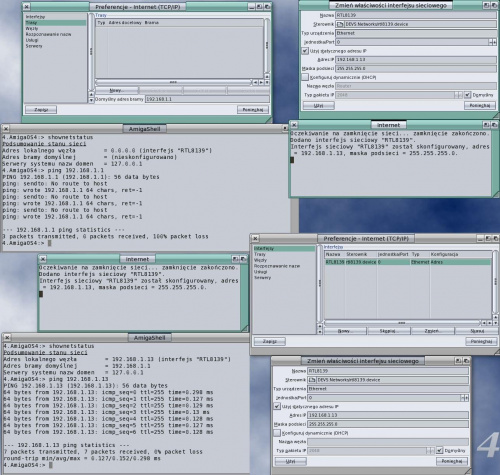Viewport: 500px width, 475px height.
Task: Click 'Użyj' button in Router-named interface dialog
Action: pos(318,106)
